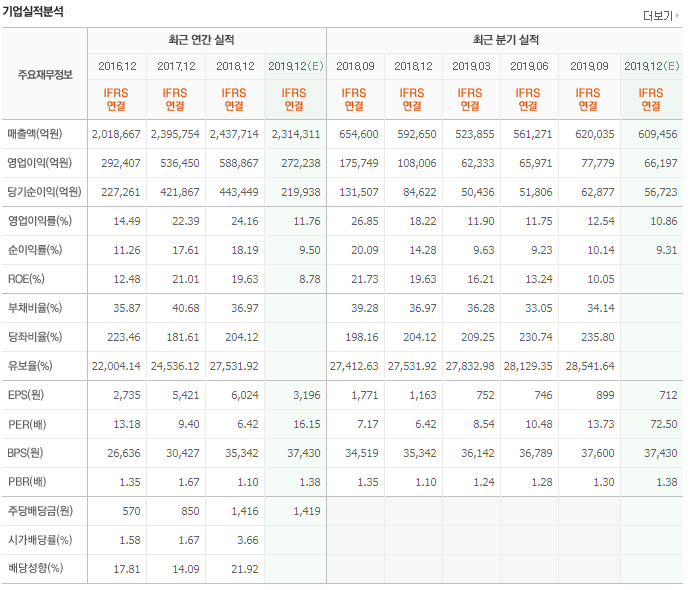
Task: Click the 77,779 operating profit value
Action: 598,163
